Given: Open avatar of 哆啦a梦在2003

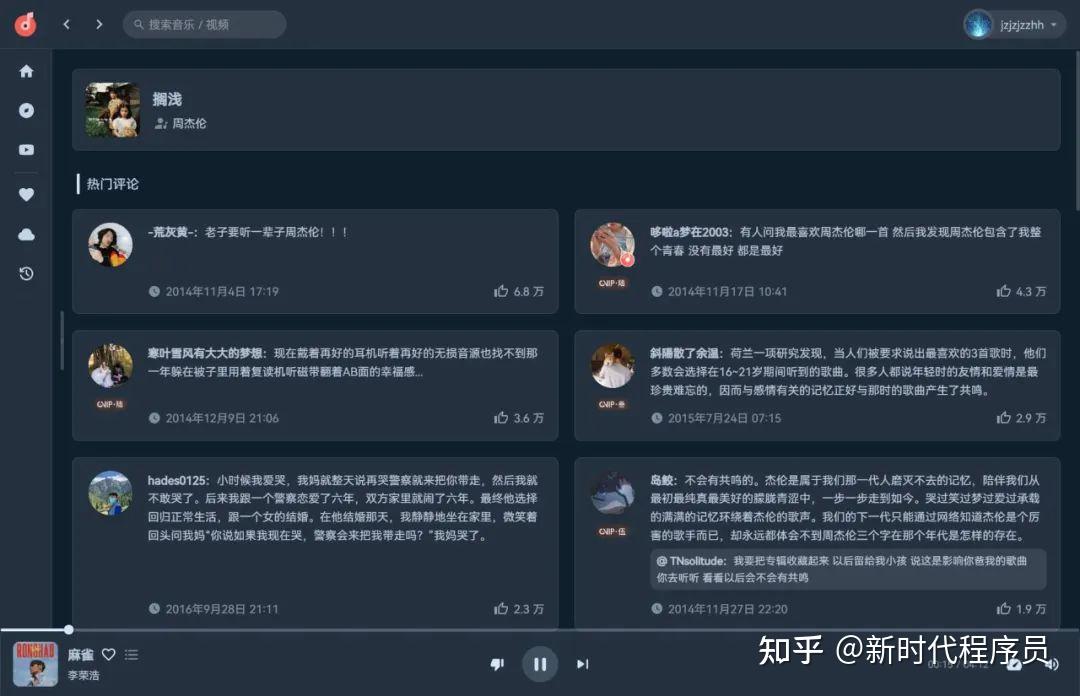Looking at the screenshot, I should click(612, 245).
